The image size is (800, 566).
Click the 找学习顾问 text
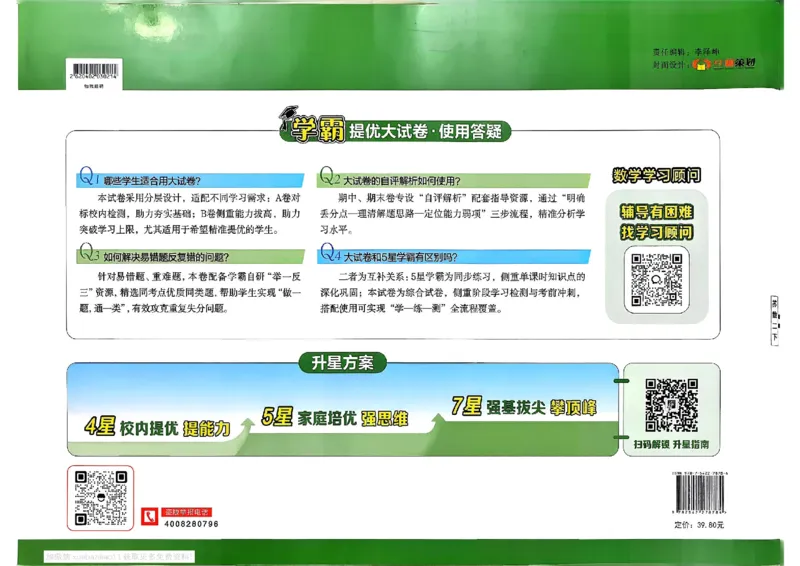657,232
